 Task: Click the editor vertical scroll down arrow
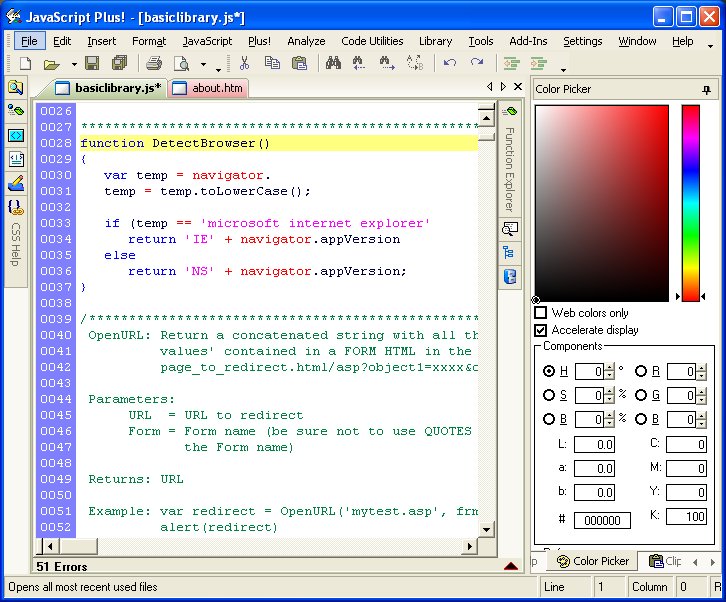pyautogui.click(x=486, y=529)
